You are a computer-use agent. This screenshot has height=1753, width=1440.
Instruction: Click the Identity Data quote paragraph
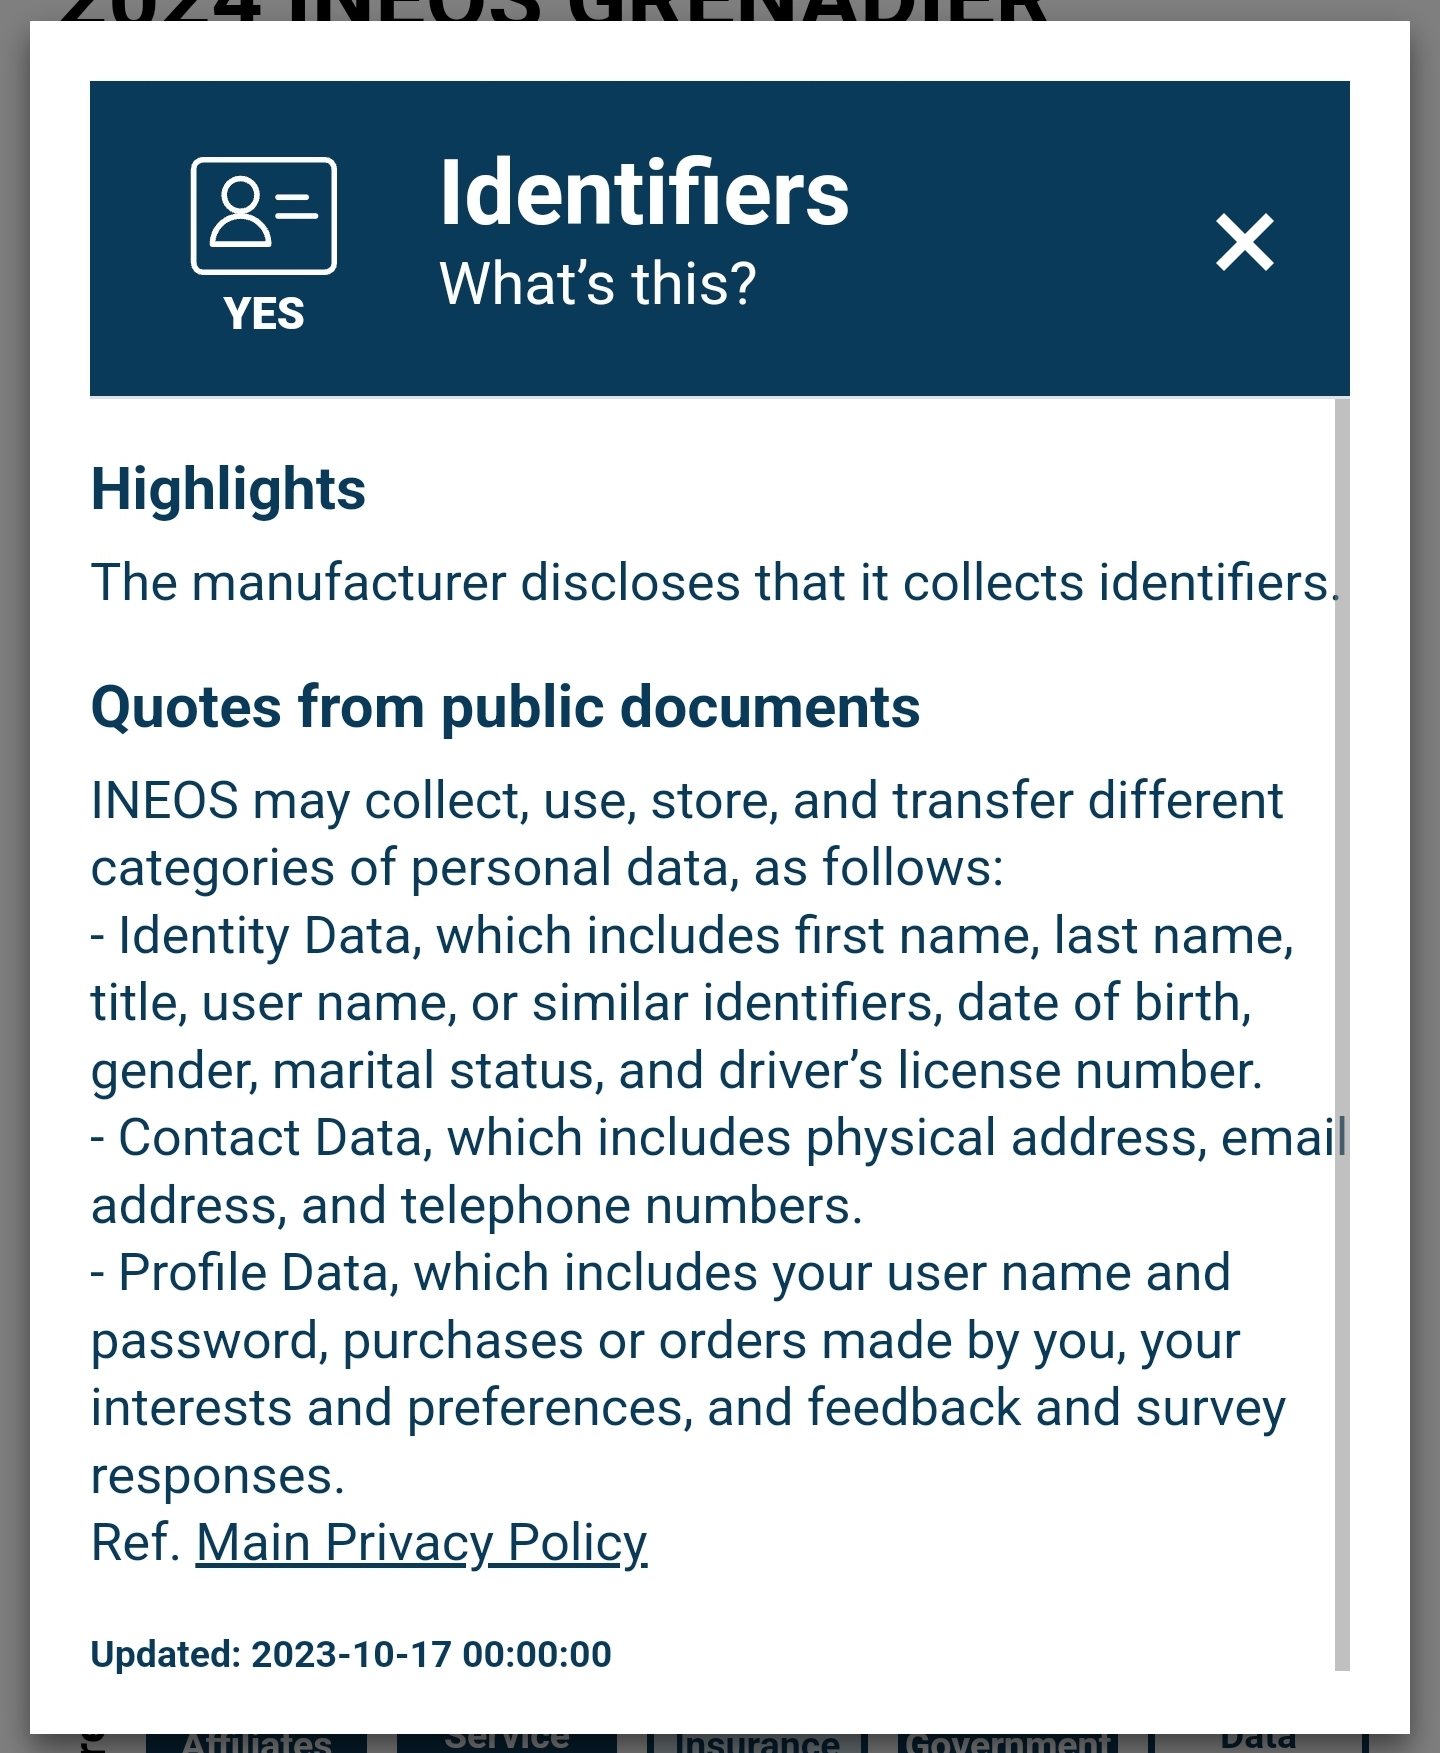tap(690, 1003)
